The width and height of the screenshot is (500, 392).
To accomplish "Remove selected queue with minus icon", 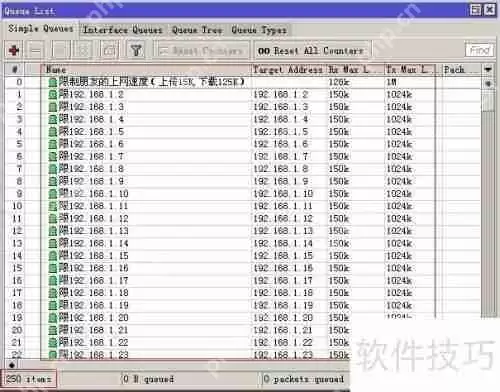I will click(36, 50).
